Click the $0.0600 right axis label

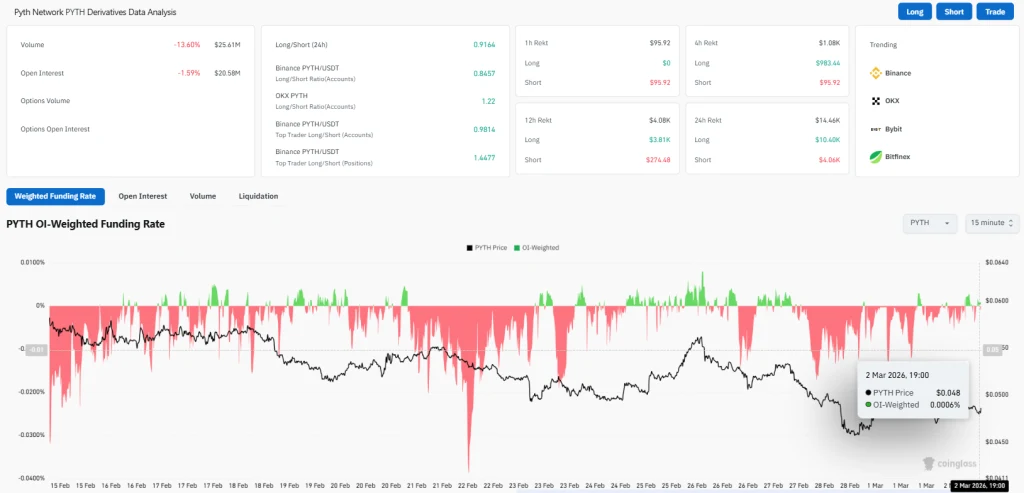997,300
